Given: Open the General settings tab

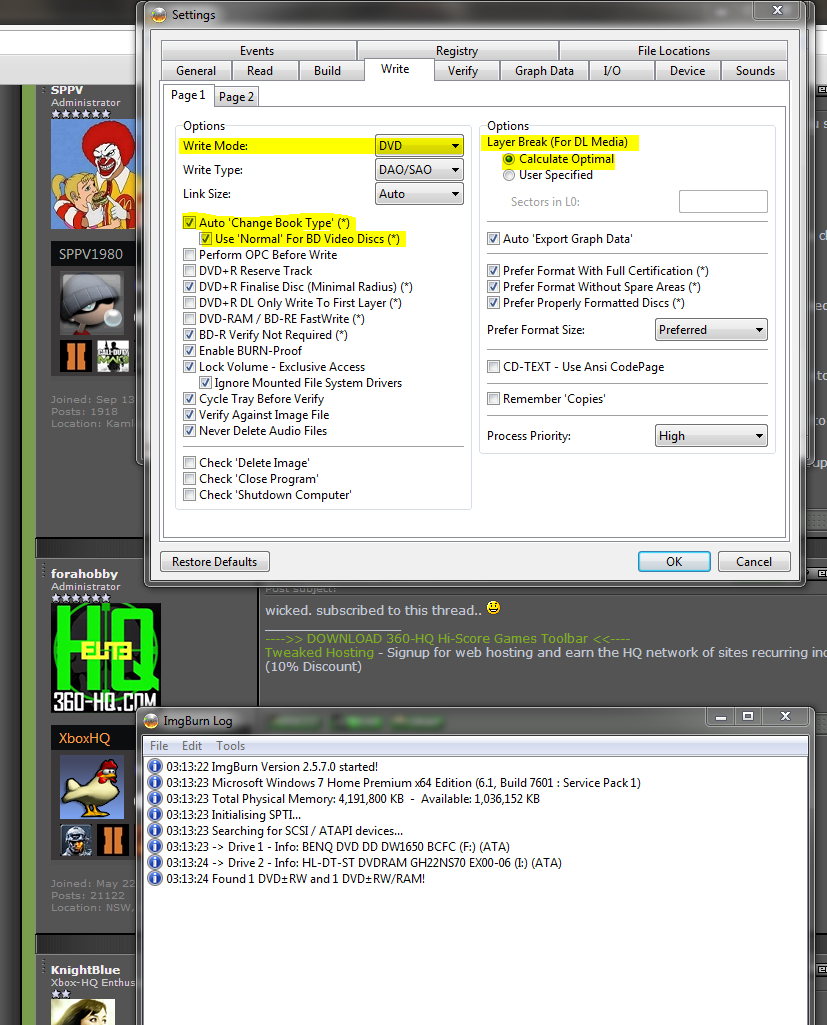Looking at the screenshot, I should coord(196,71).
